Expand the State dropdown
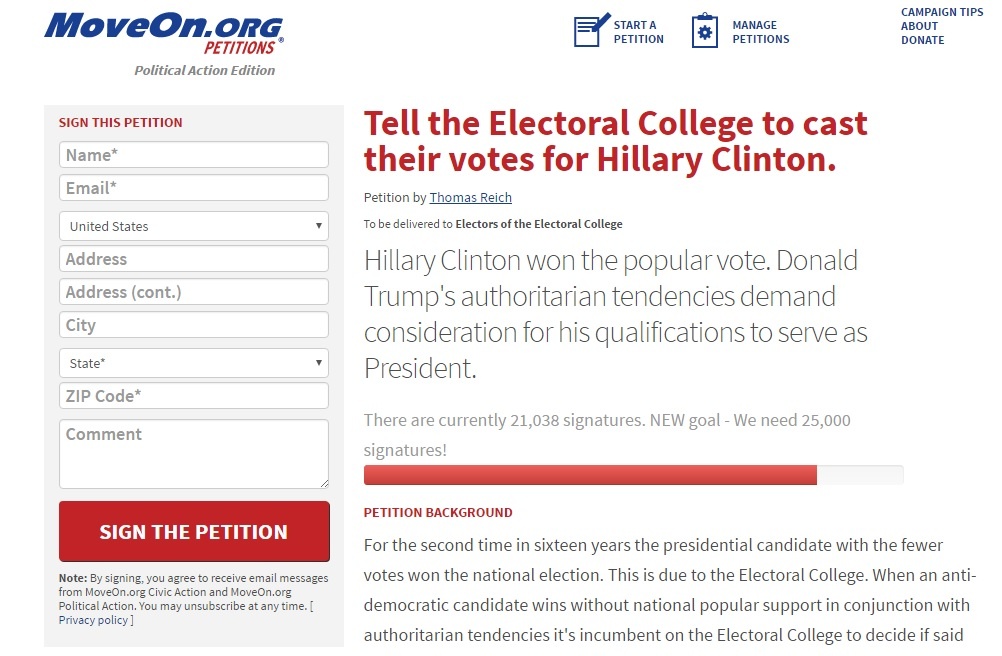The image size is (1002, 656). [x=194, y=363]
